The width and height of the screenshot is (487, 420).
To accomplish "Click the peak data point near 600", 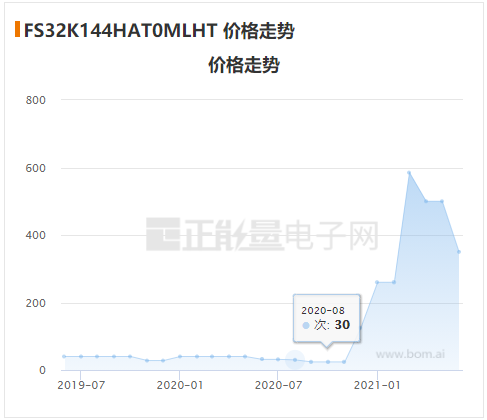I will (x=409, y=173).
